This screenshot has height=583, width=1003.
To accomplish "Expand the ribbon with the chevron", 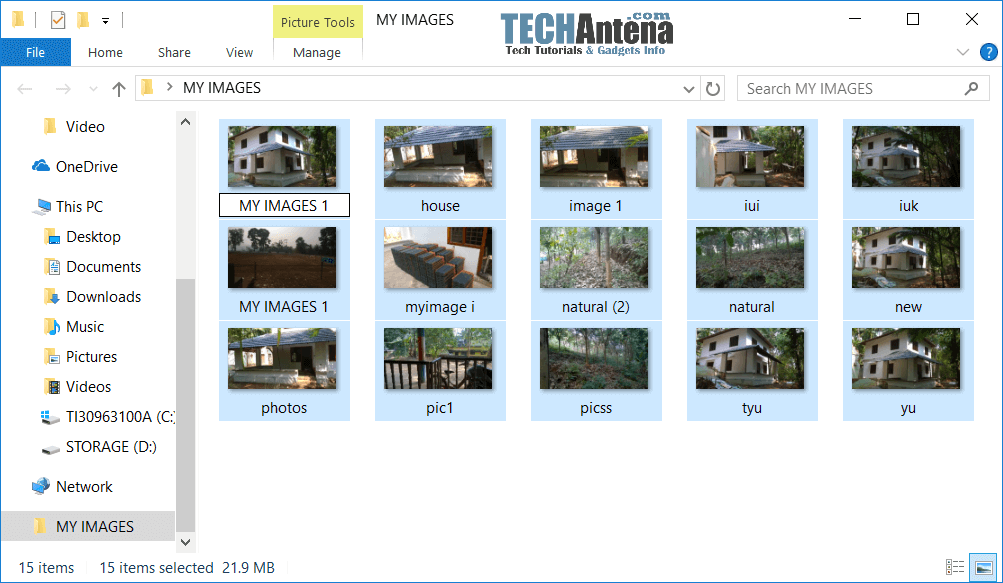I will click(963, 52).
